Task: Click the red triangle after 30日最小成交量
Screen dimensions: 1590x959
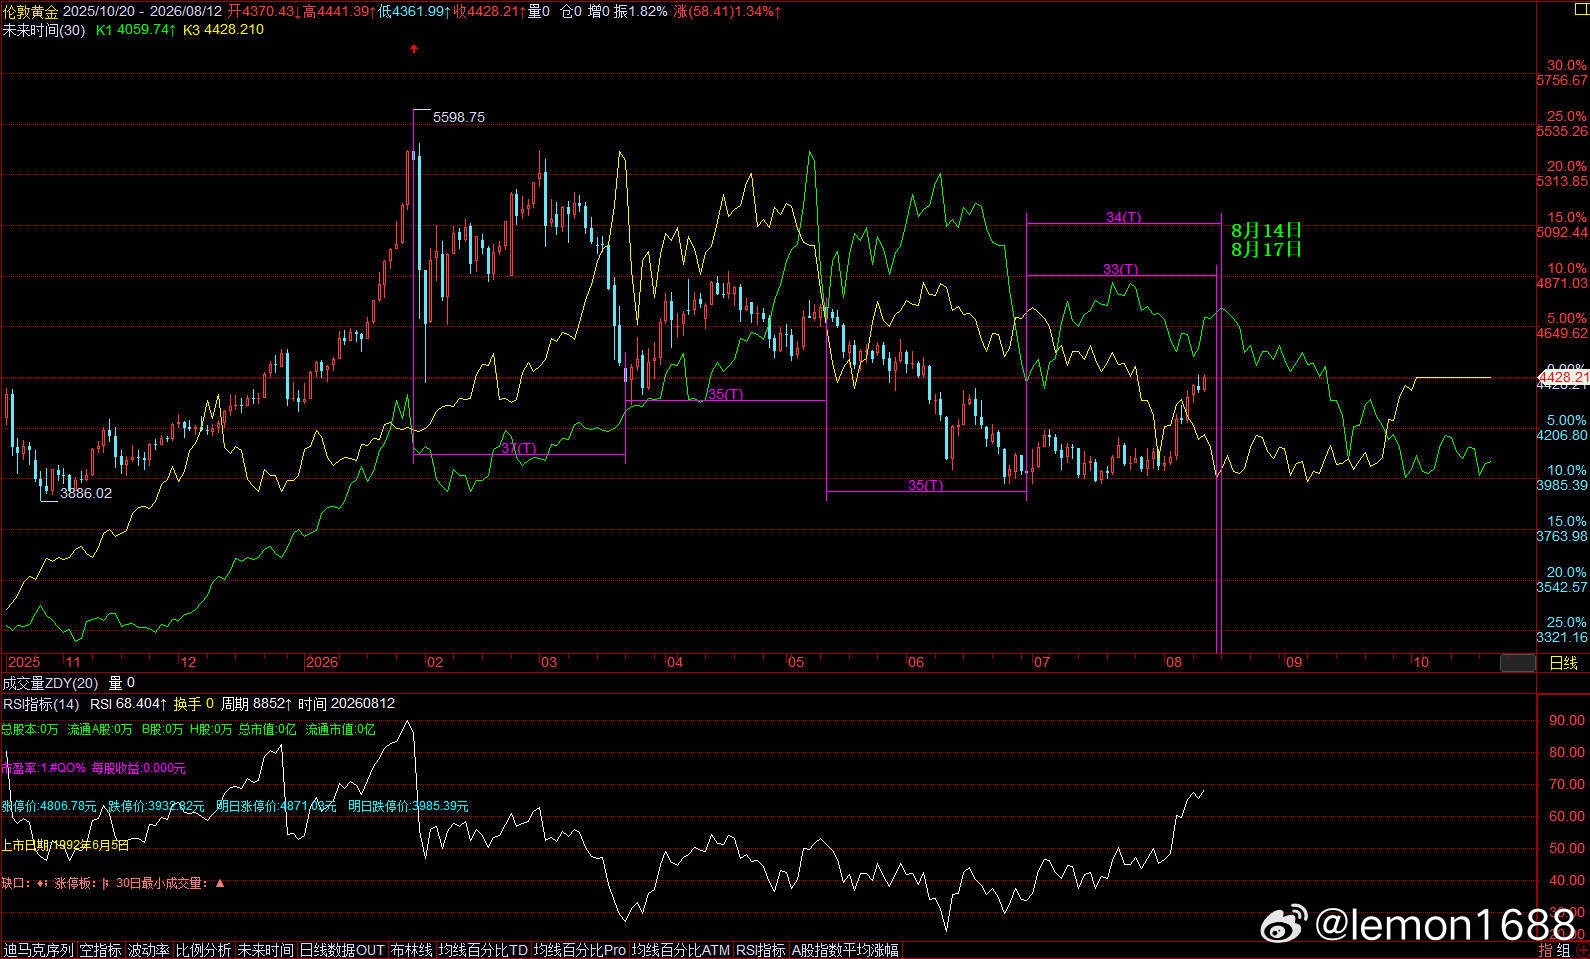Action: click(x=220, y=883)
